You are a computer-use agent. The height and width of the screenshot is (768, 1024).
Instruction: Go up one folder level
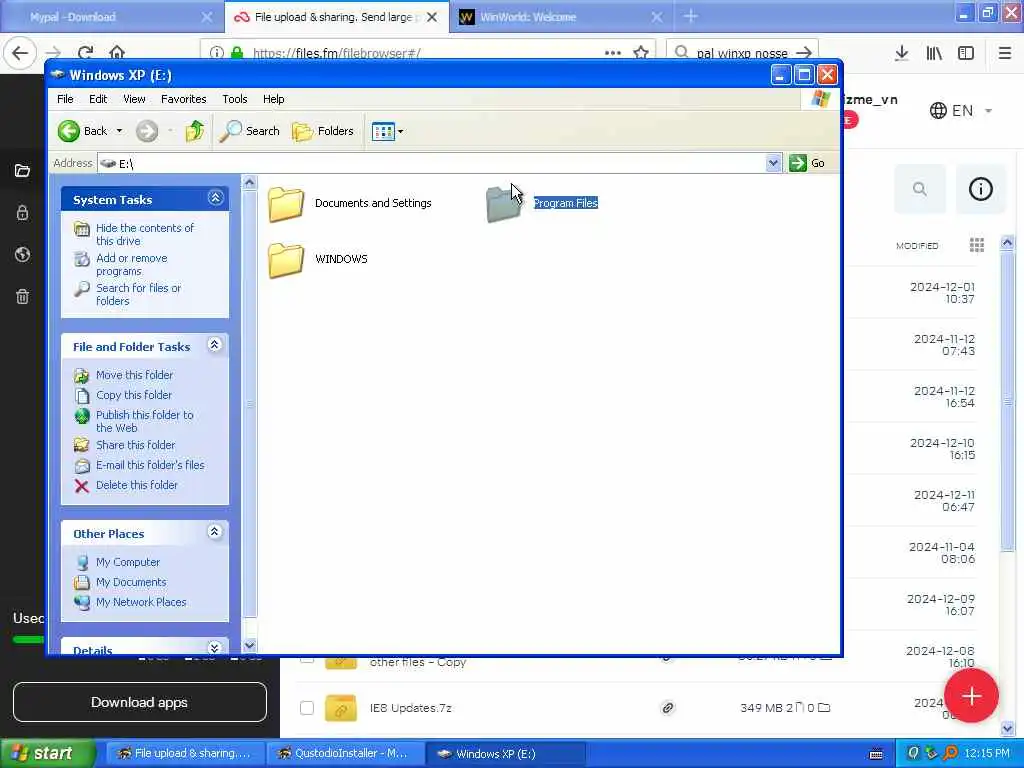194,131
